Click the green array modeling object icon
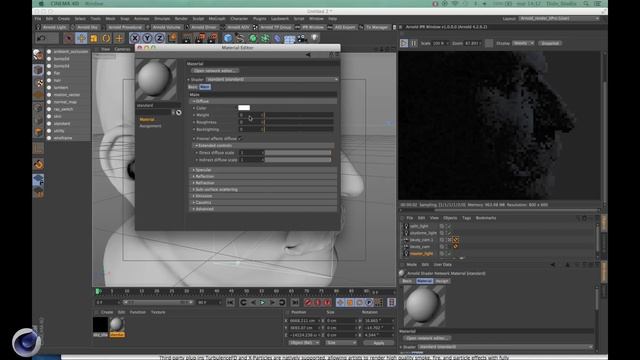Screen dimensions: 640x360 click(x=265, y=38)
